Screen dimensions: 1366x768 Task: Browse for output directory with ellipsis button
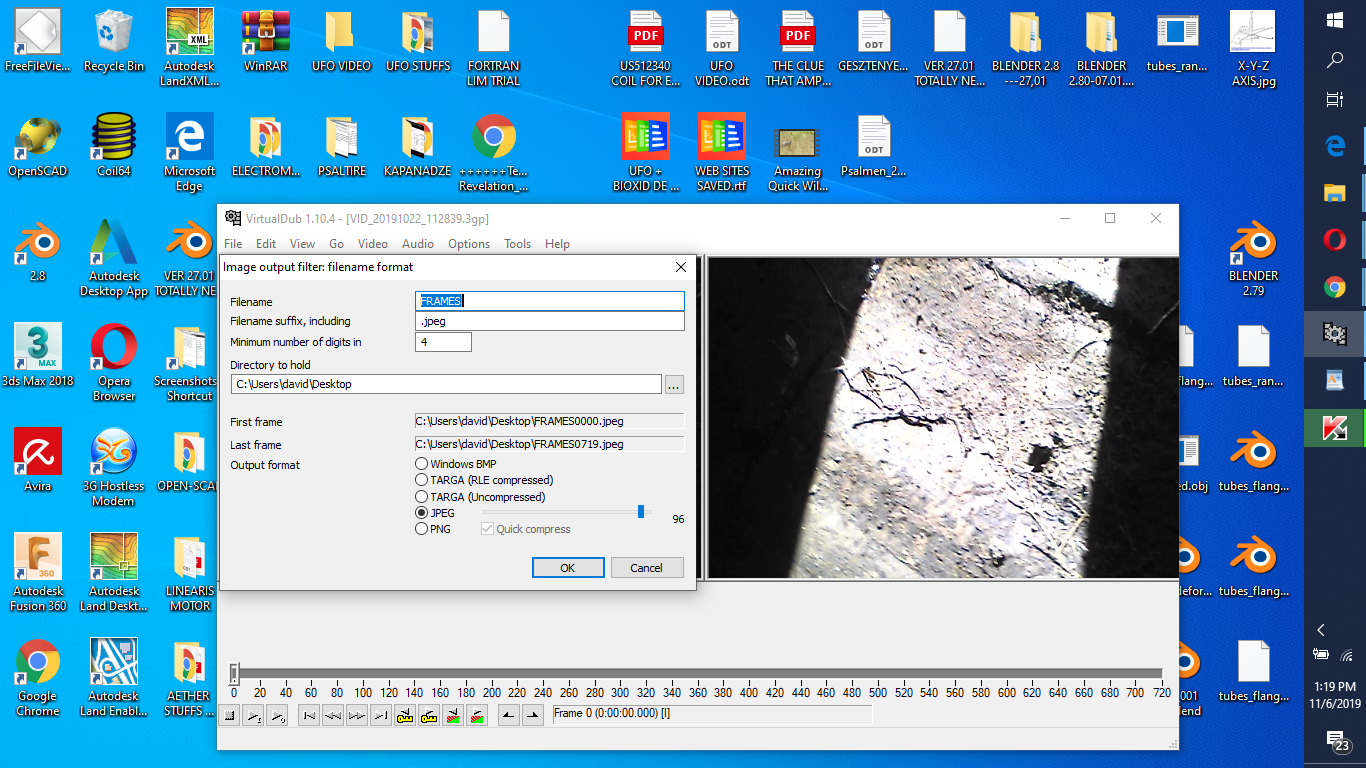[x=674, y=384]
